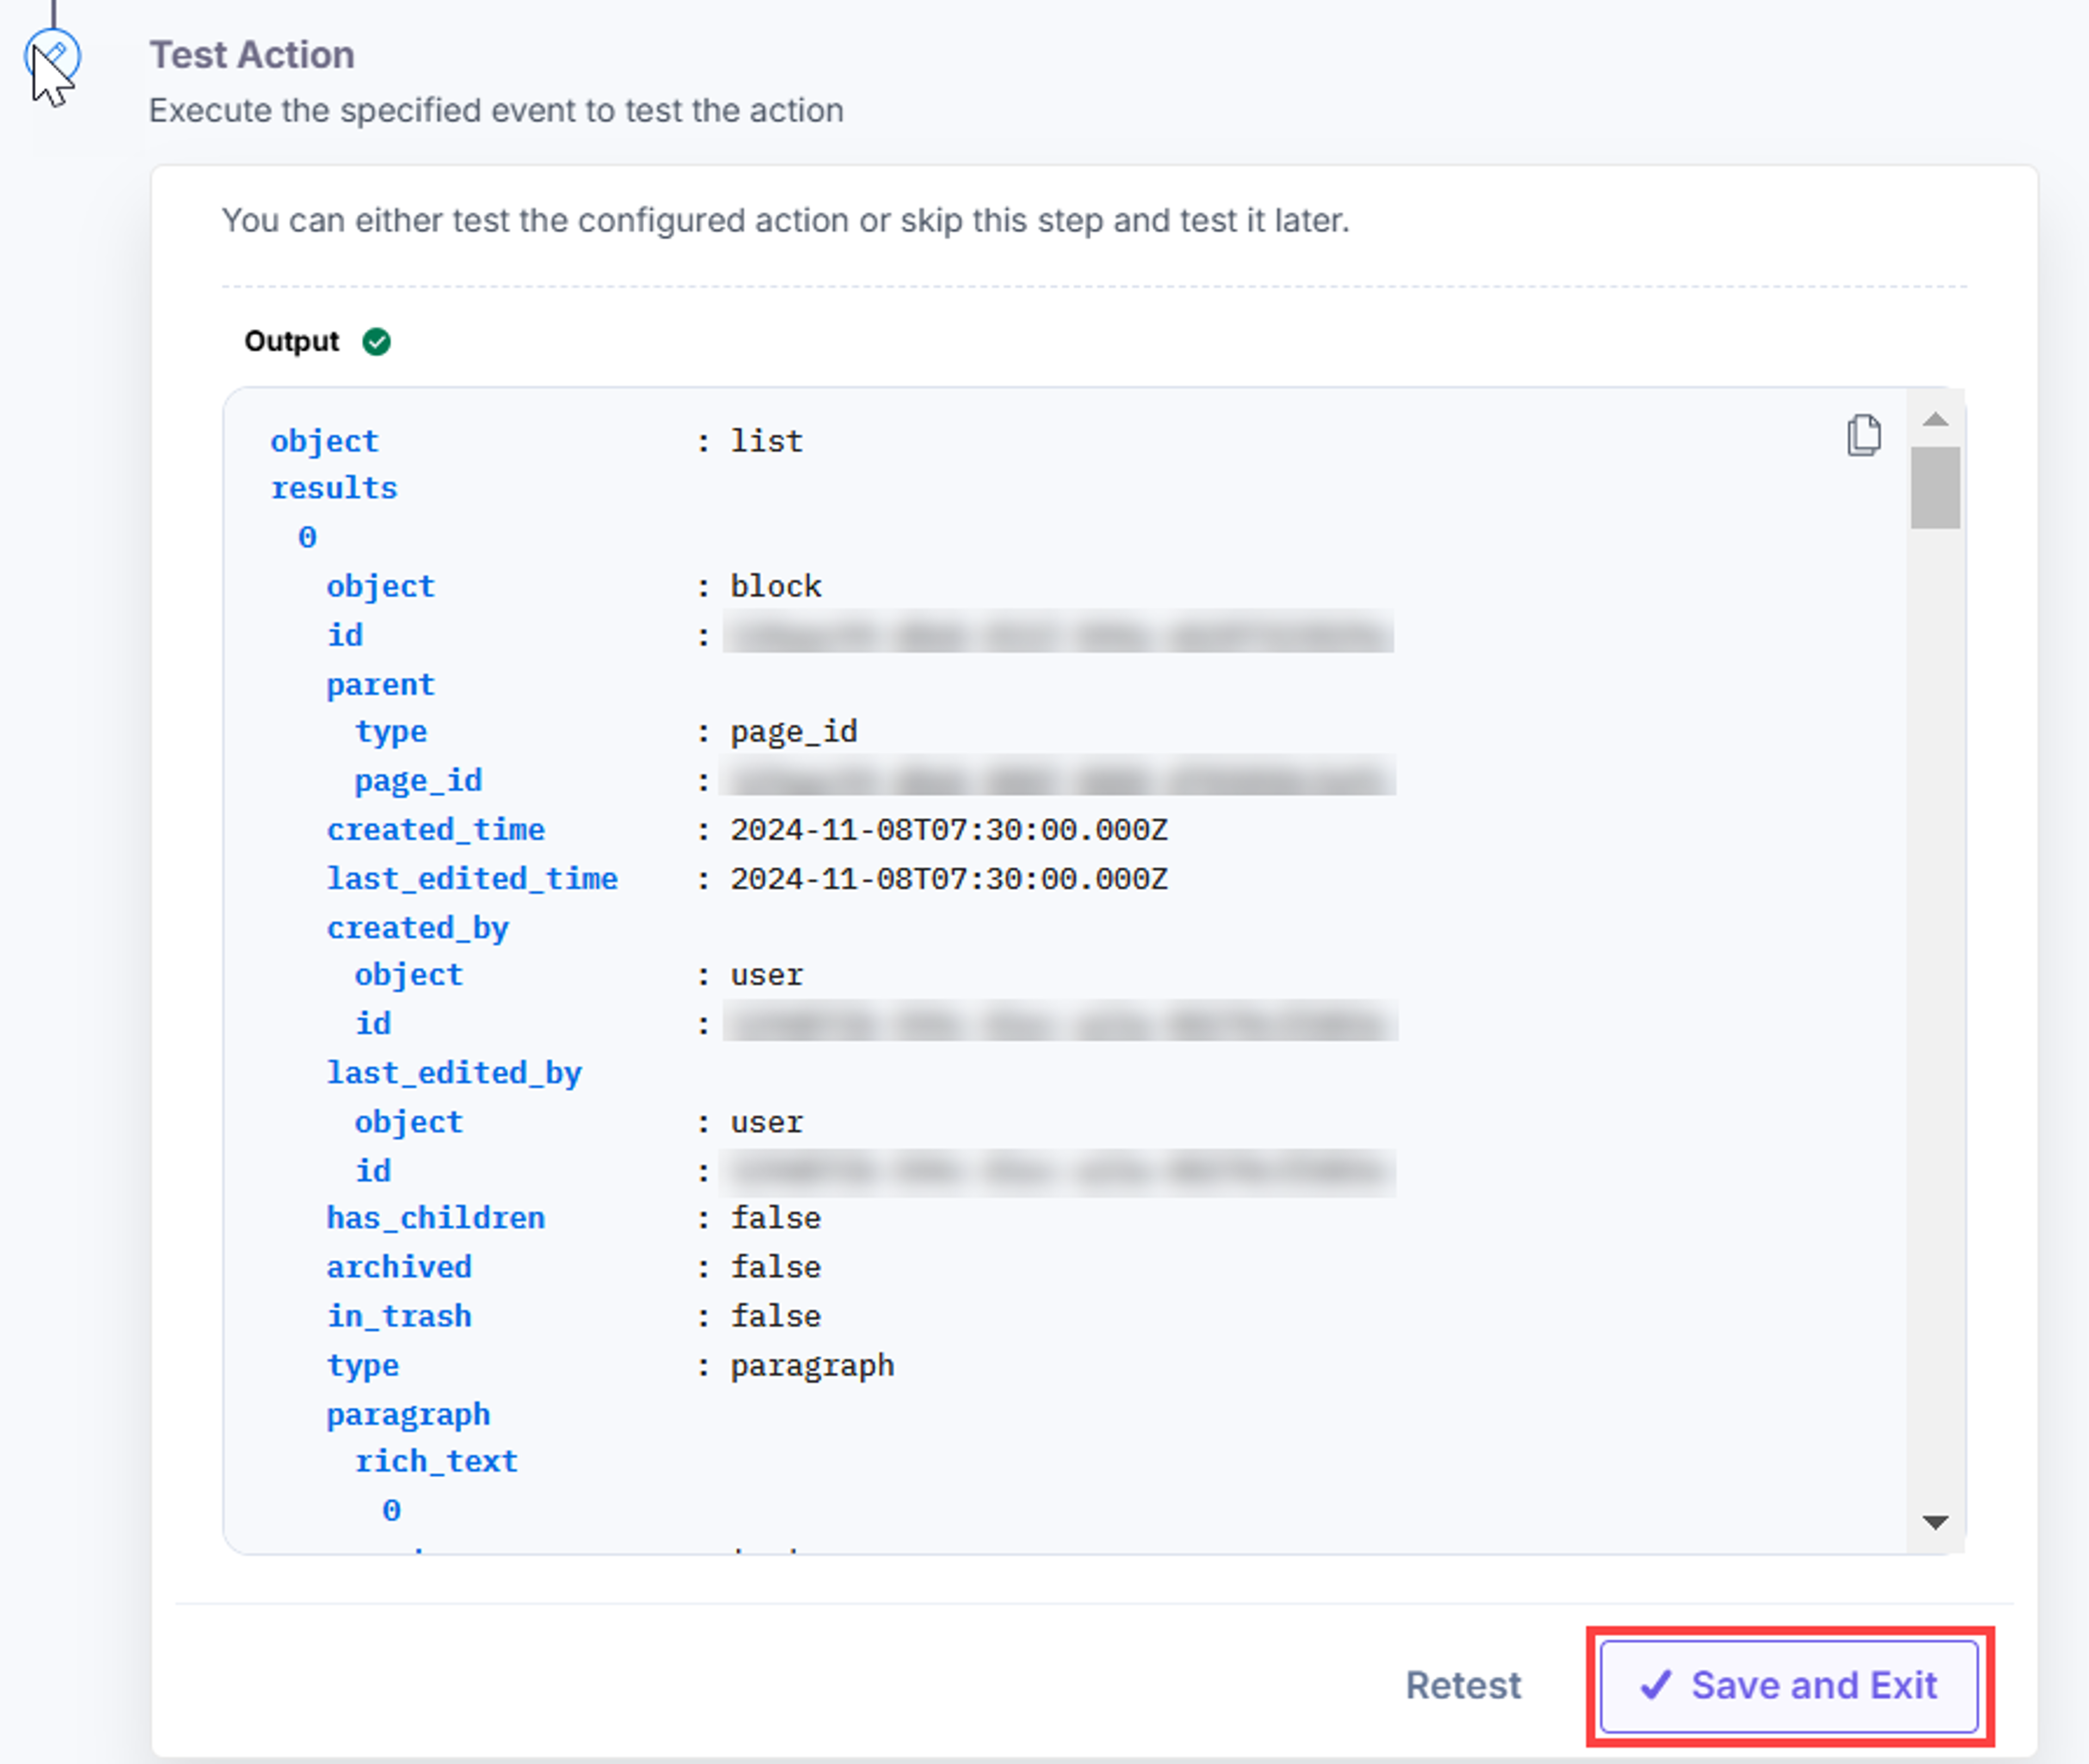2089x1764 pixels.
Task: Click the 'rich_text' key
Action: click(436, 1461)
